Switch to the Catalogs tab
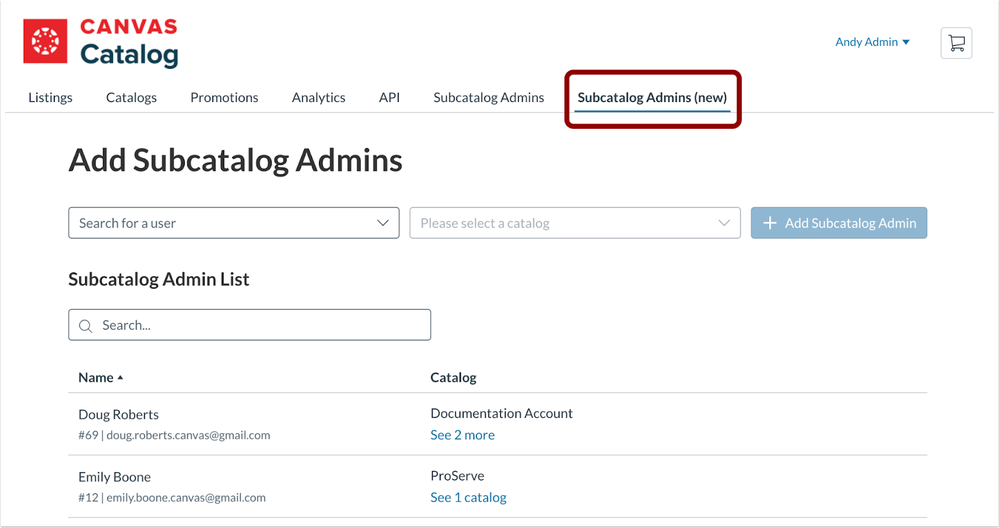Screen dimensions: 999x528 tap(131, 97)
